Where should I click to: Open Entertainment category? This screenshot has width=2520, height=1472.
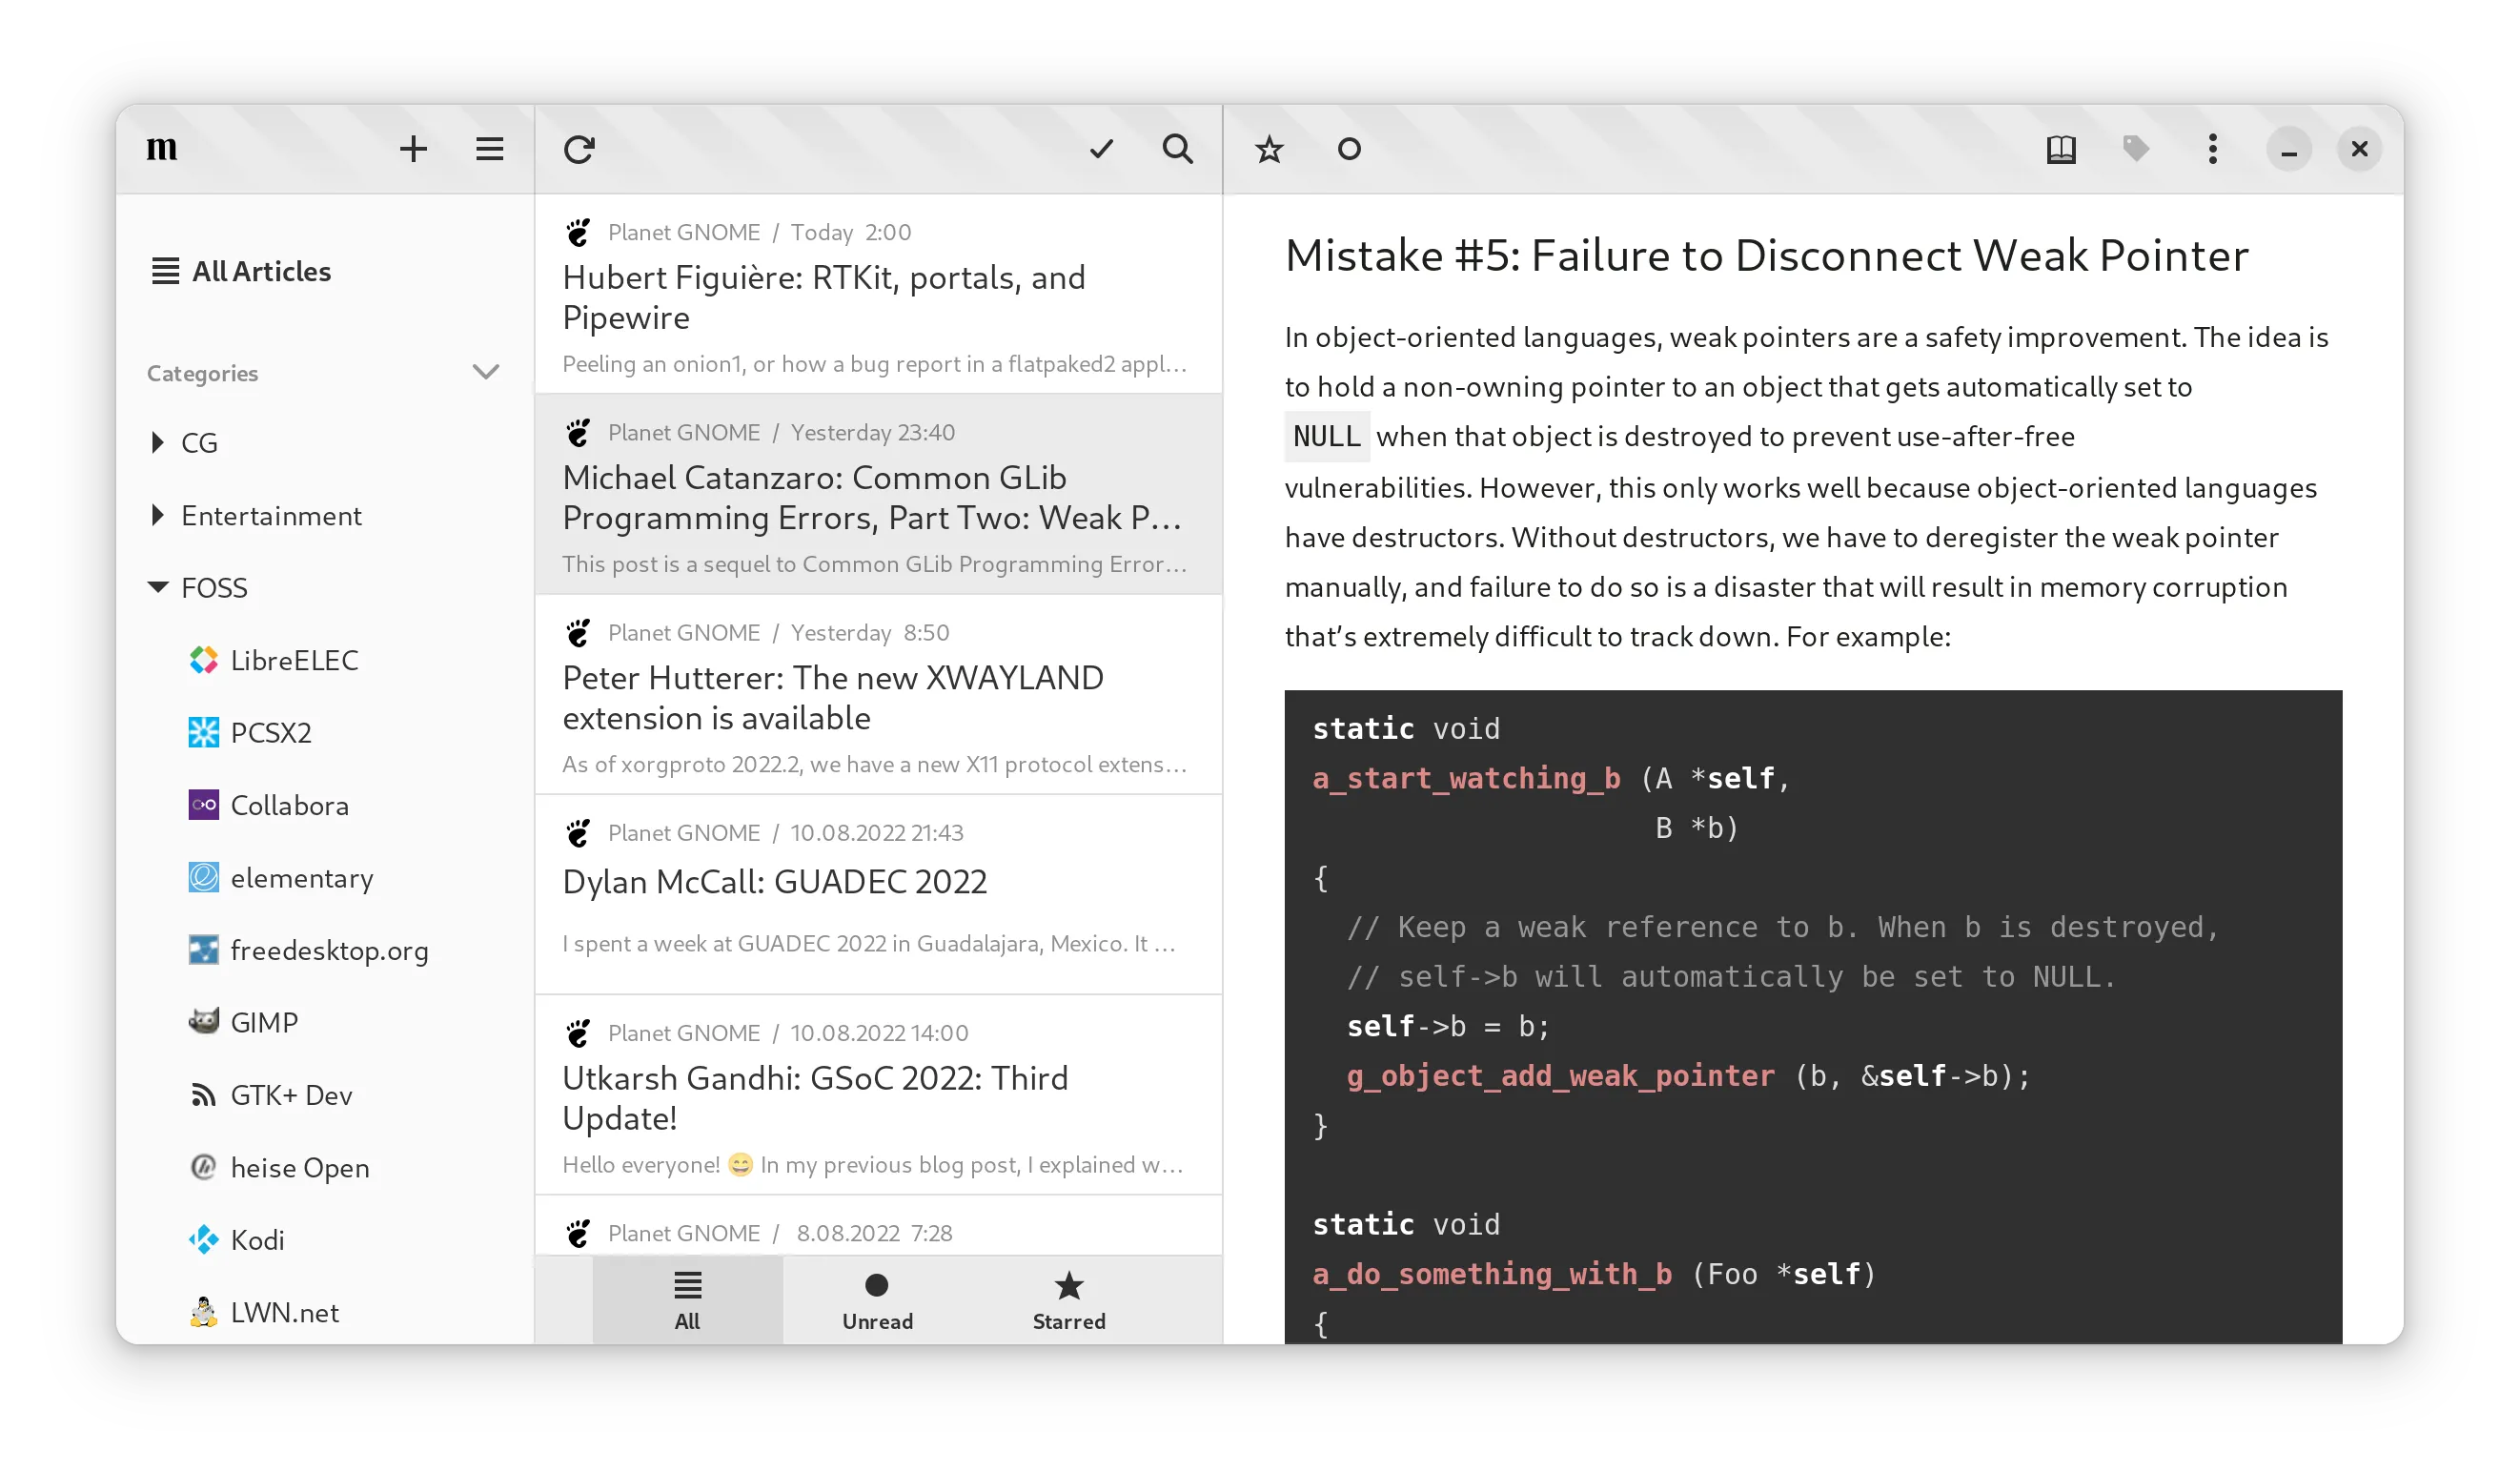(271, 516)
